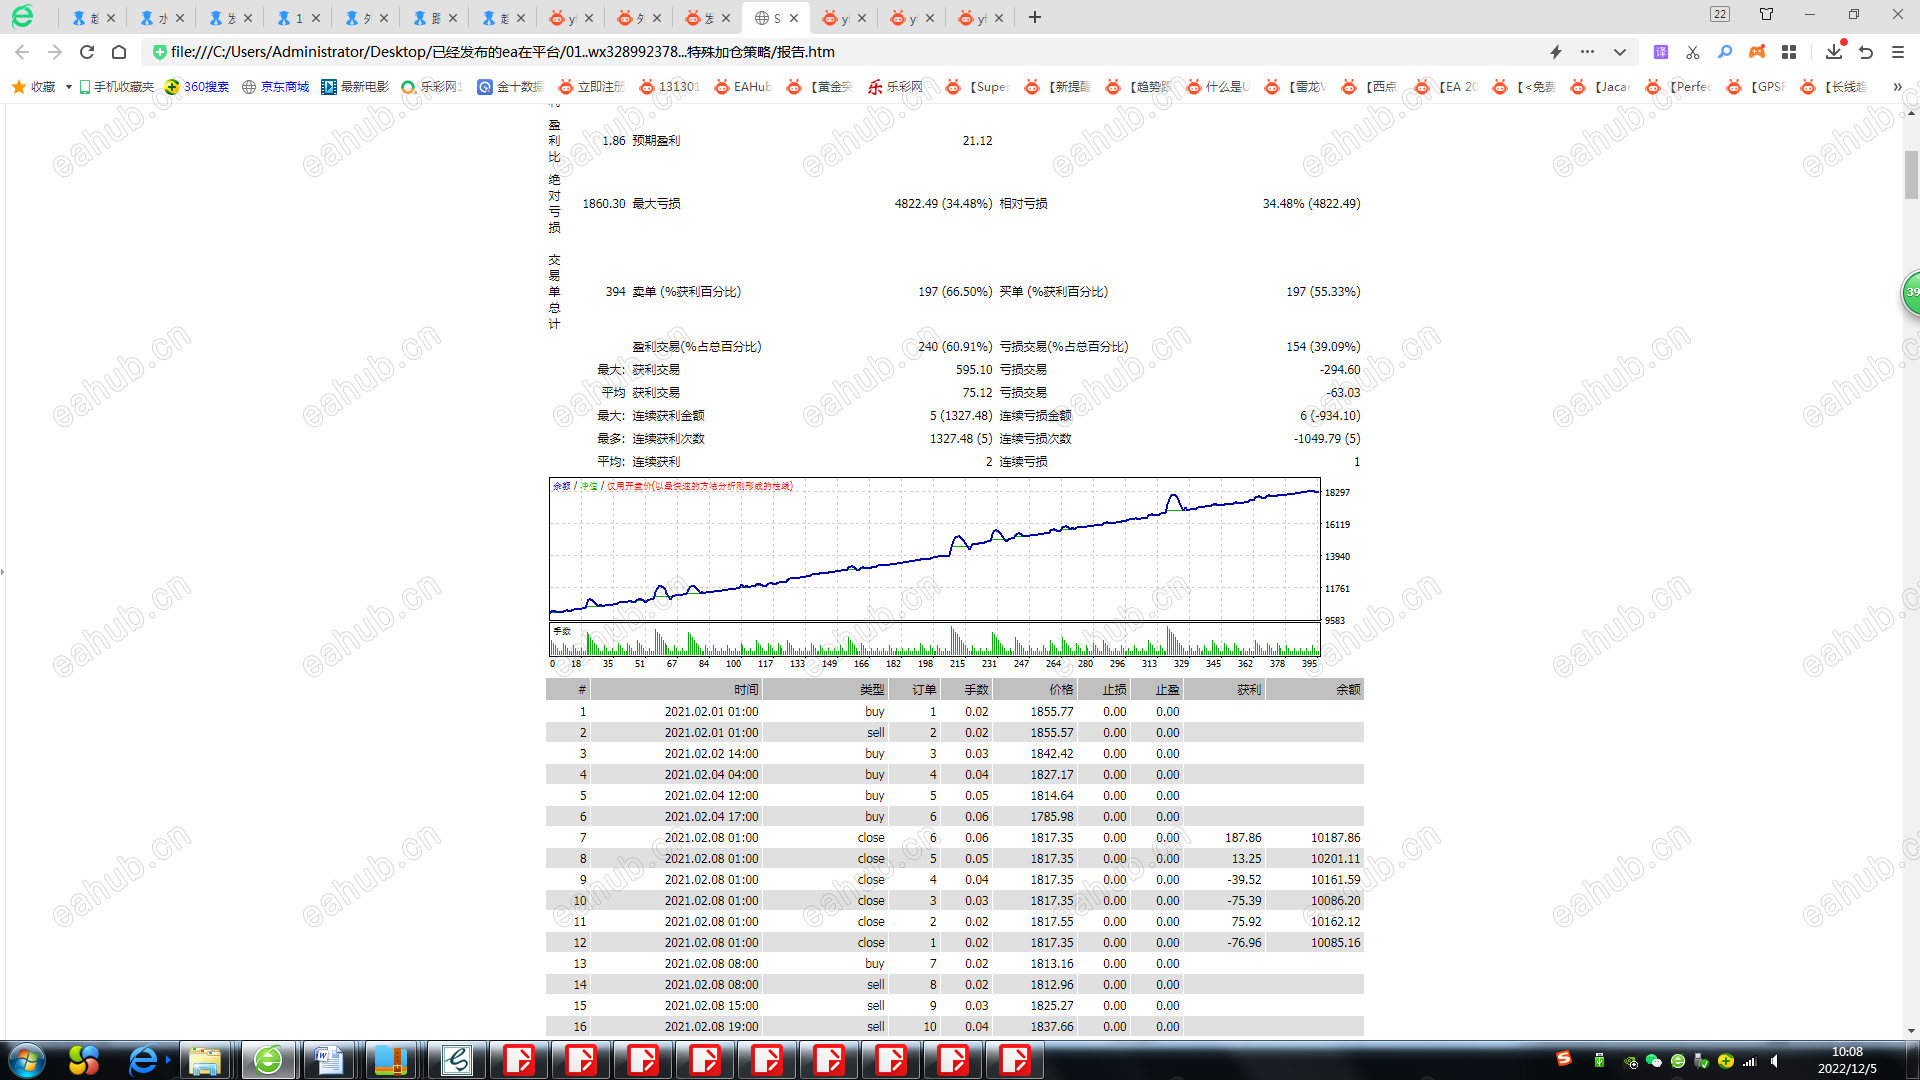Expand hidden bookmarks overflow chevron

pos(1897,87)
